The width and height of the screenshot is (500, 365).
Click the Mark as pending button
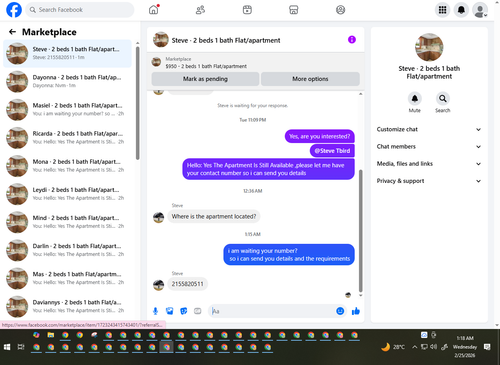(205, 79)
